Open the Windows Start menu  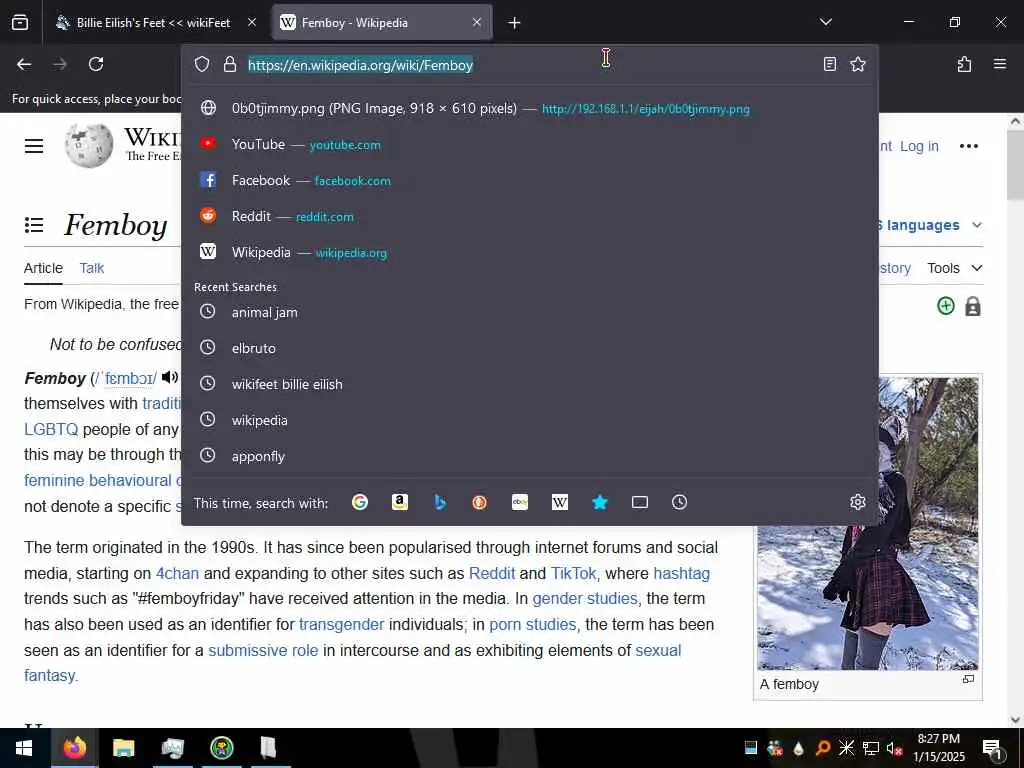pyautogui.click(x=24, y=748)
